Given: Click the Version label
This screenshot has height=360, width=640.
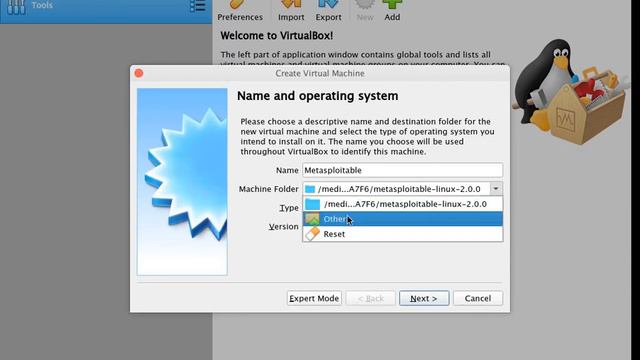Looking at the screenshot, I should click(284, 227).
